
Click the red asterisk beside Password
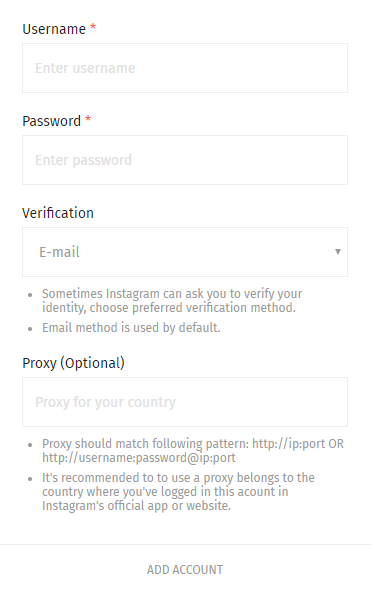click(x=88, y=119)
